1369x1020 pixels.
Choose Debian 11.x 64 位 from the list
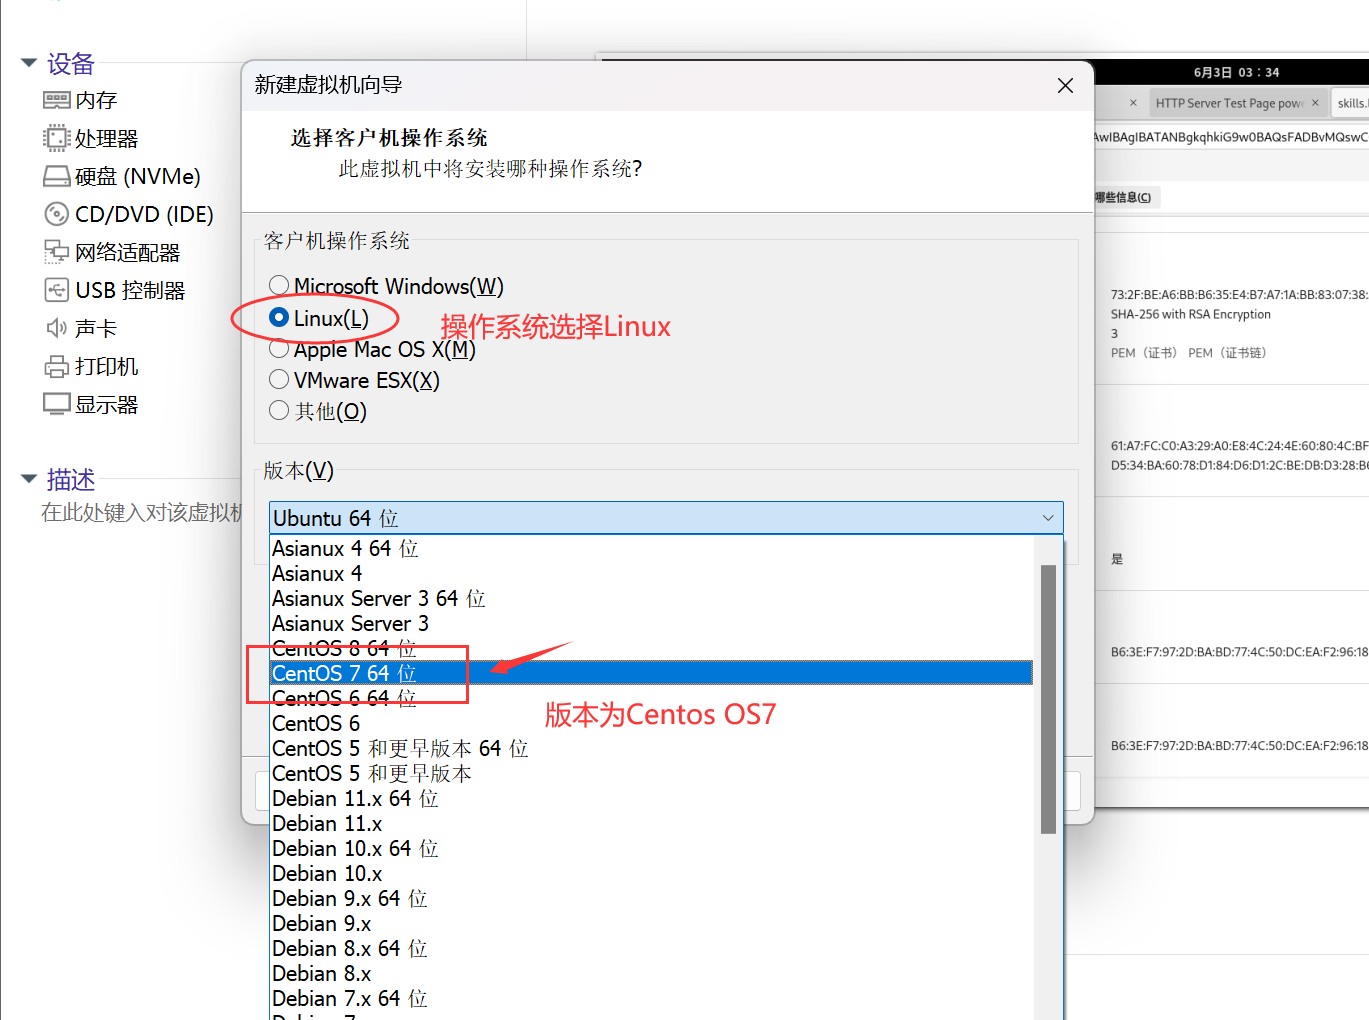(652, 798)
